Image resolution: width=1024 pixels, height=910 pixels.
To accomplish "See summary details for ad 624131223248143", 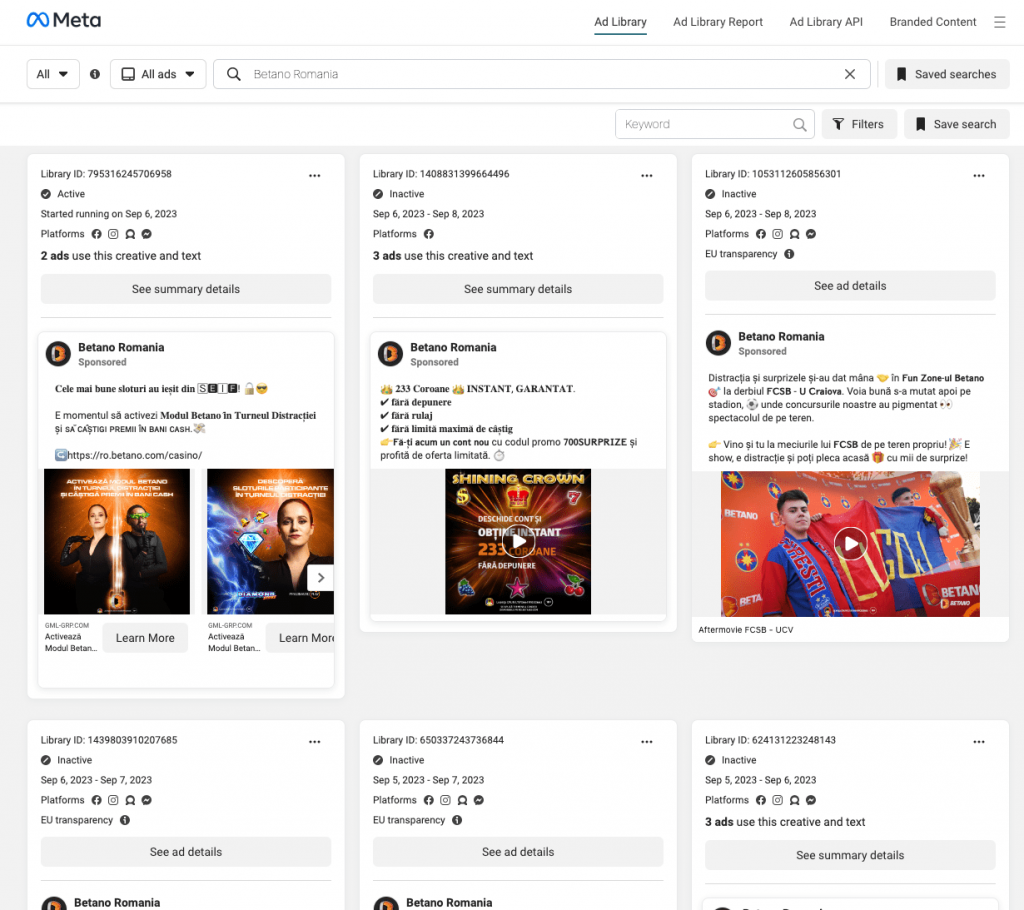I will 850,855.
